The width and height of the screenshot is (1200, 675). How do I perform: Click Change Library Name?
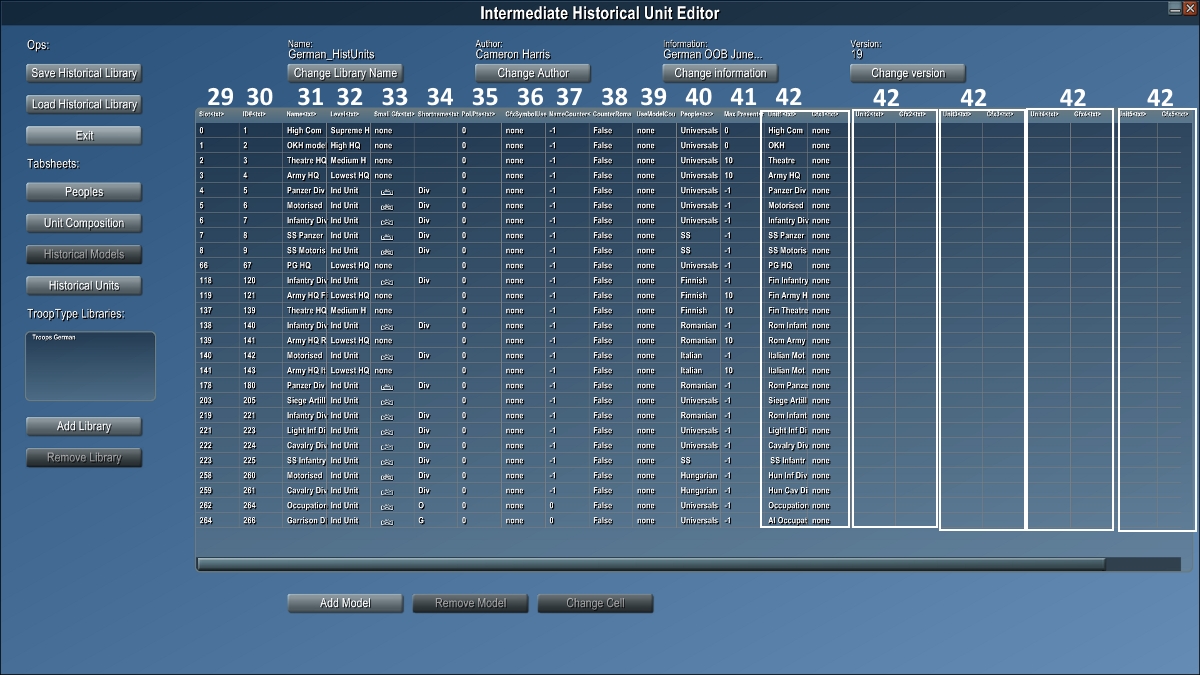[x=345, y=73]
